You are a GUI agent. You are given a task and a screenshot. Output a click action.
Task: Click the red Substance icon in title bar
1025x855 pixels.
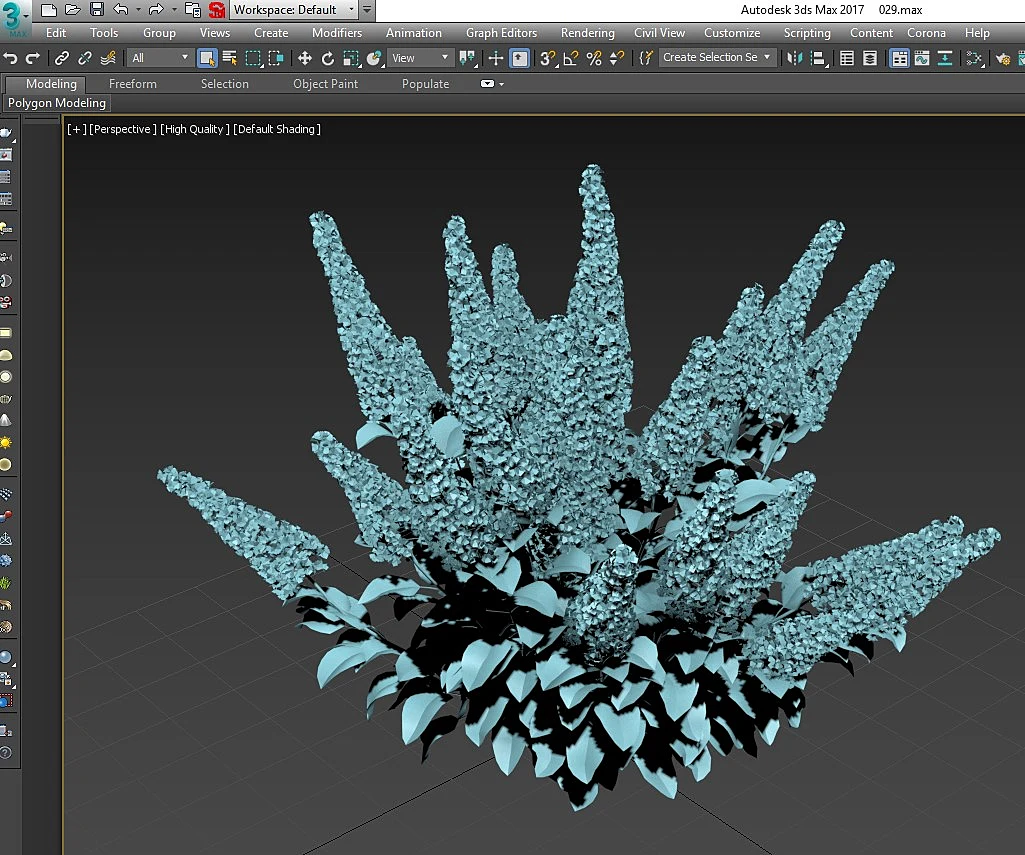point(217,10)
